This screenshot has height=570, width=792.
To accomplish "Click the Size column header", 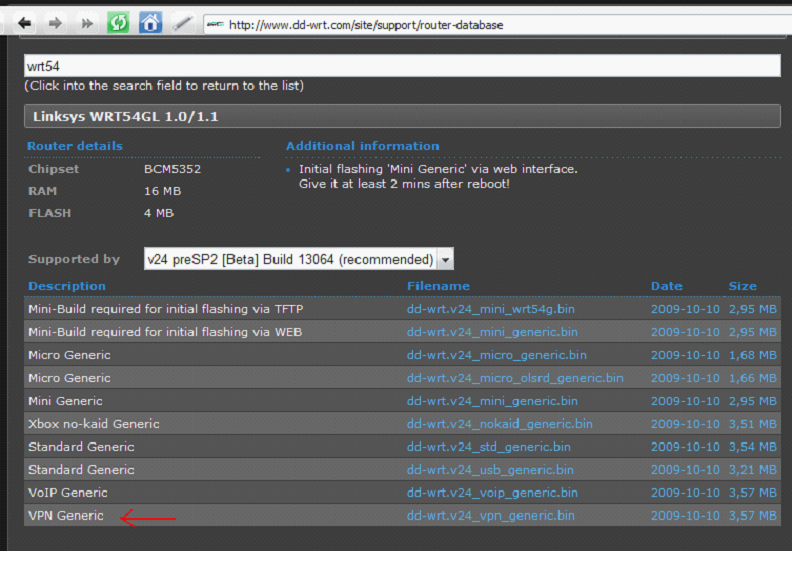I will [742, 286].
